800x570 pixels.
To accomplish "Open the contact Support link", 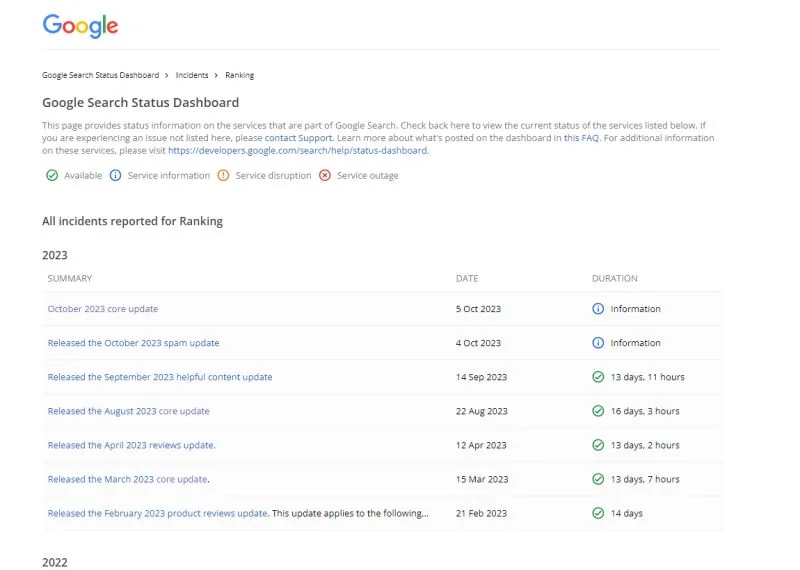I will pyautogui.click(x=298, y=138).
